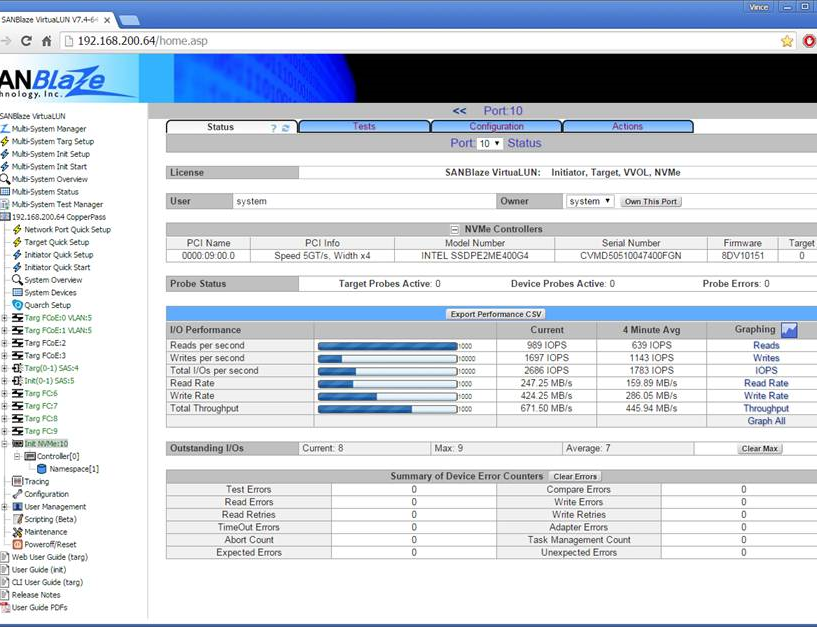Click the Maintenance tools icon

[17, 532]
